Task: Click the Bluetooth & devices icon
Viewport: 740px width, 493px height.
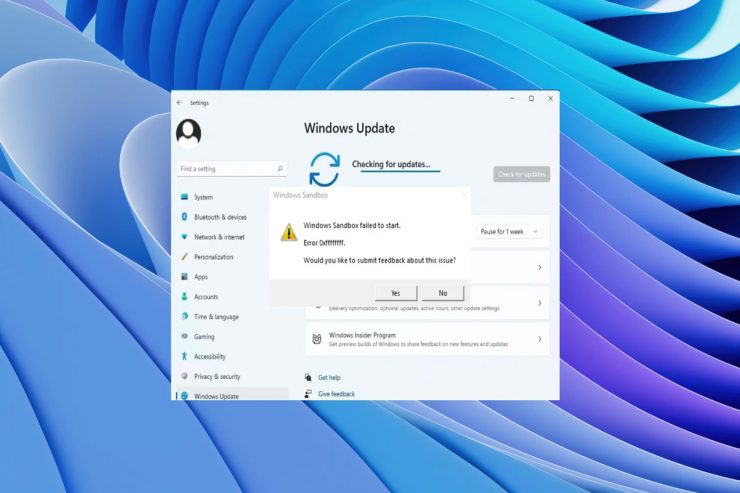Action: click(x=185, y=217)
